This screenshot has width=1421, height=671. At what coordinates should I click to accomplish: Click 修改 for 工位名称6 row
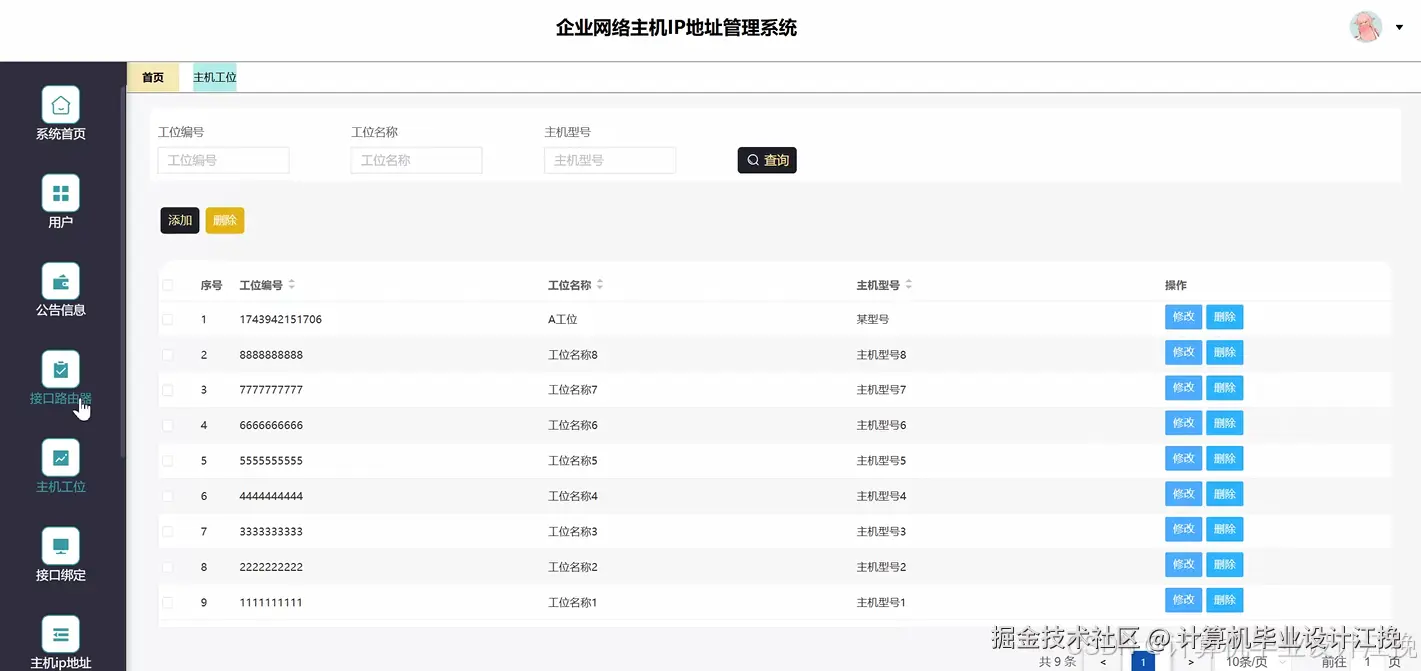point(1184,423)
